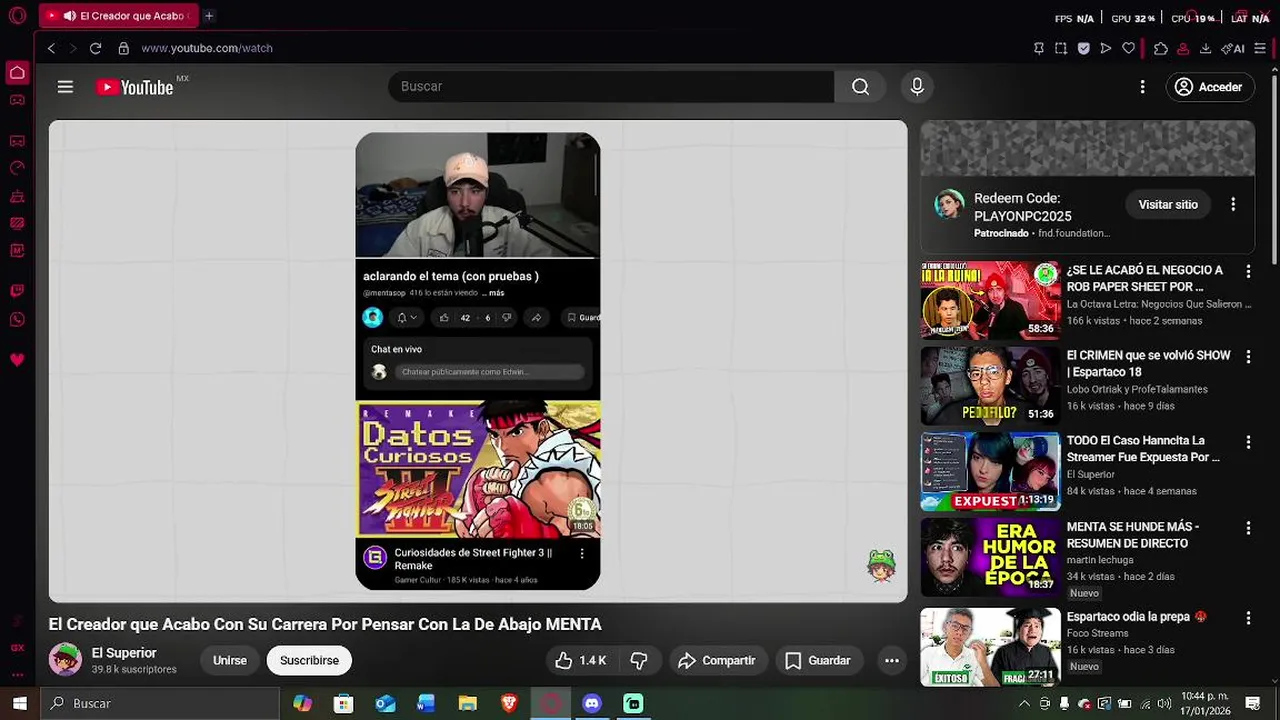Open the ROB PAPER SHEET video thumbnail
This screenshot has width=1280, height=720.
tap(990, 300)
